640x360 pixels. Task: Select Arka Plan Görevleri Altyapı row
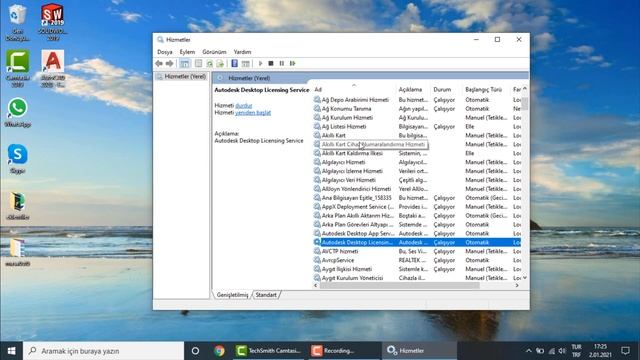point(416,224)
